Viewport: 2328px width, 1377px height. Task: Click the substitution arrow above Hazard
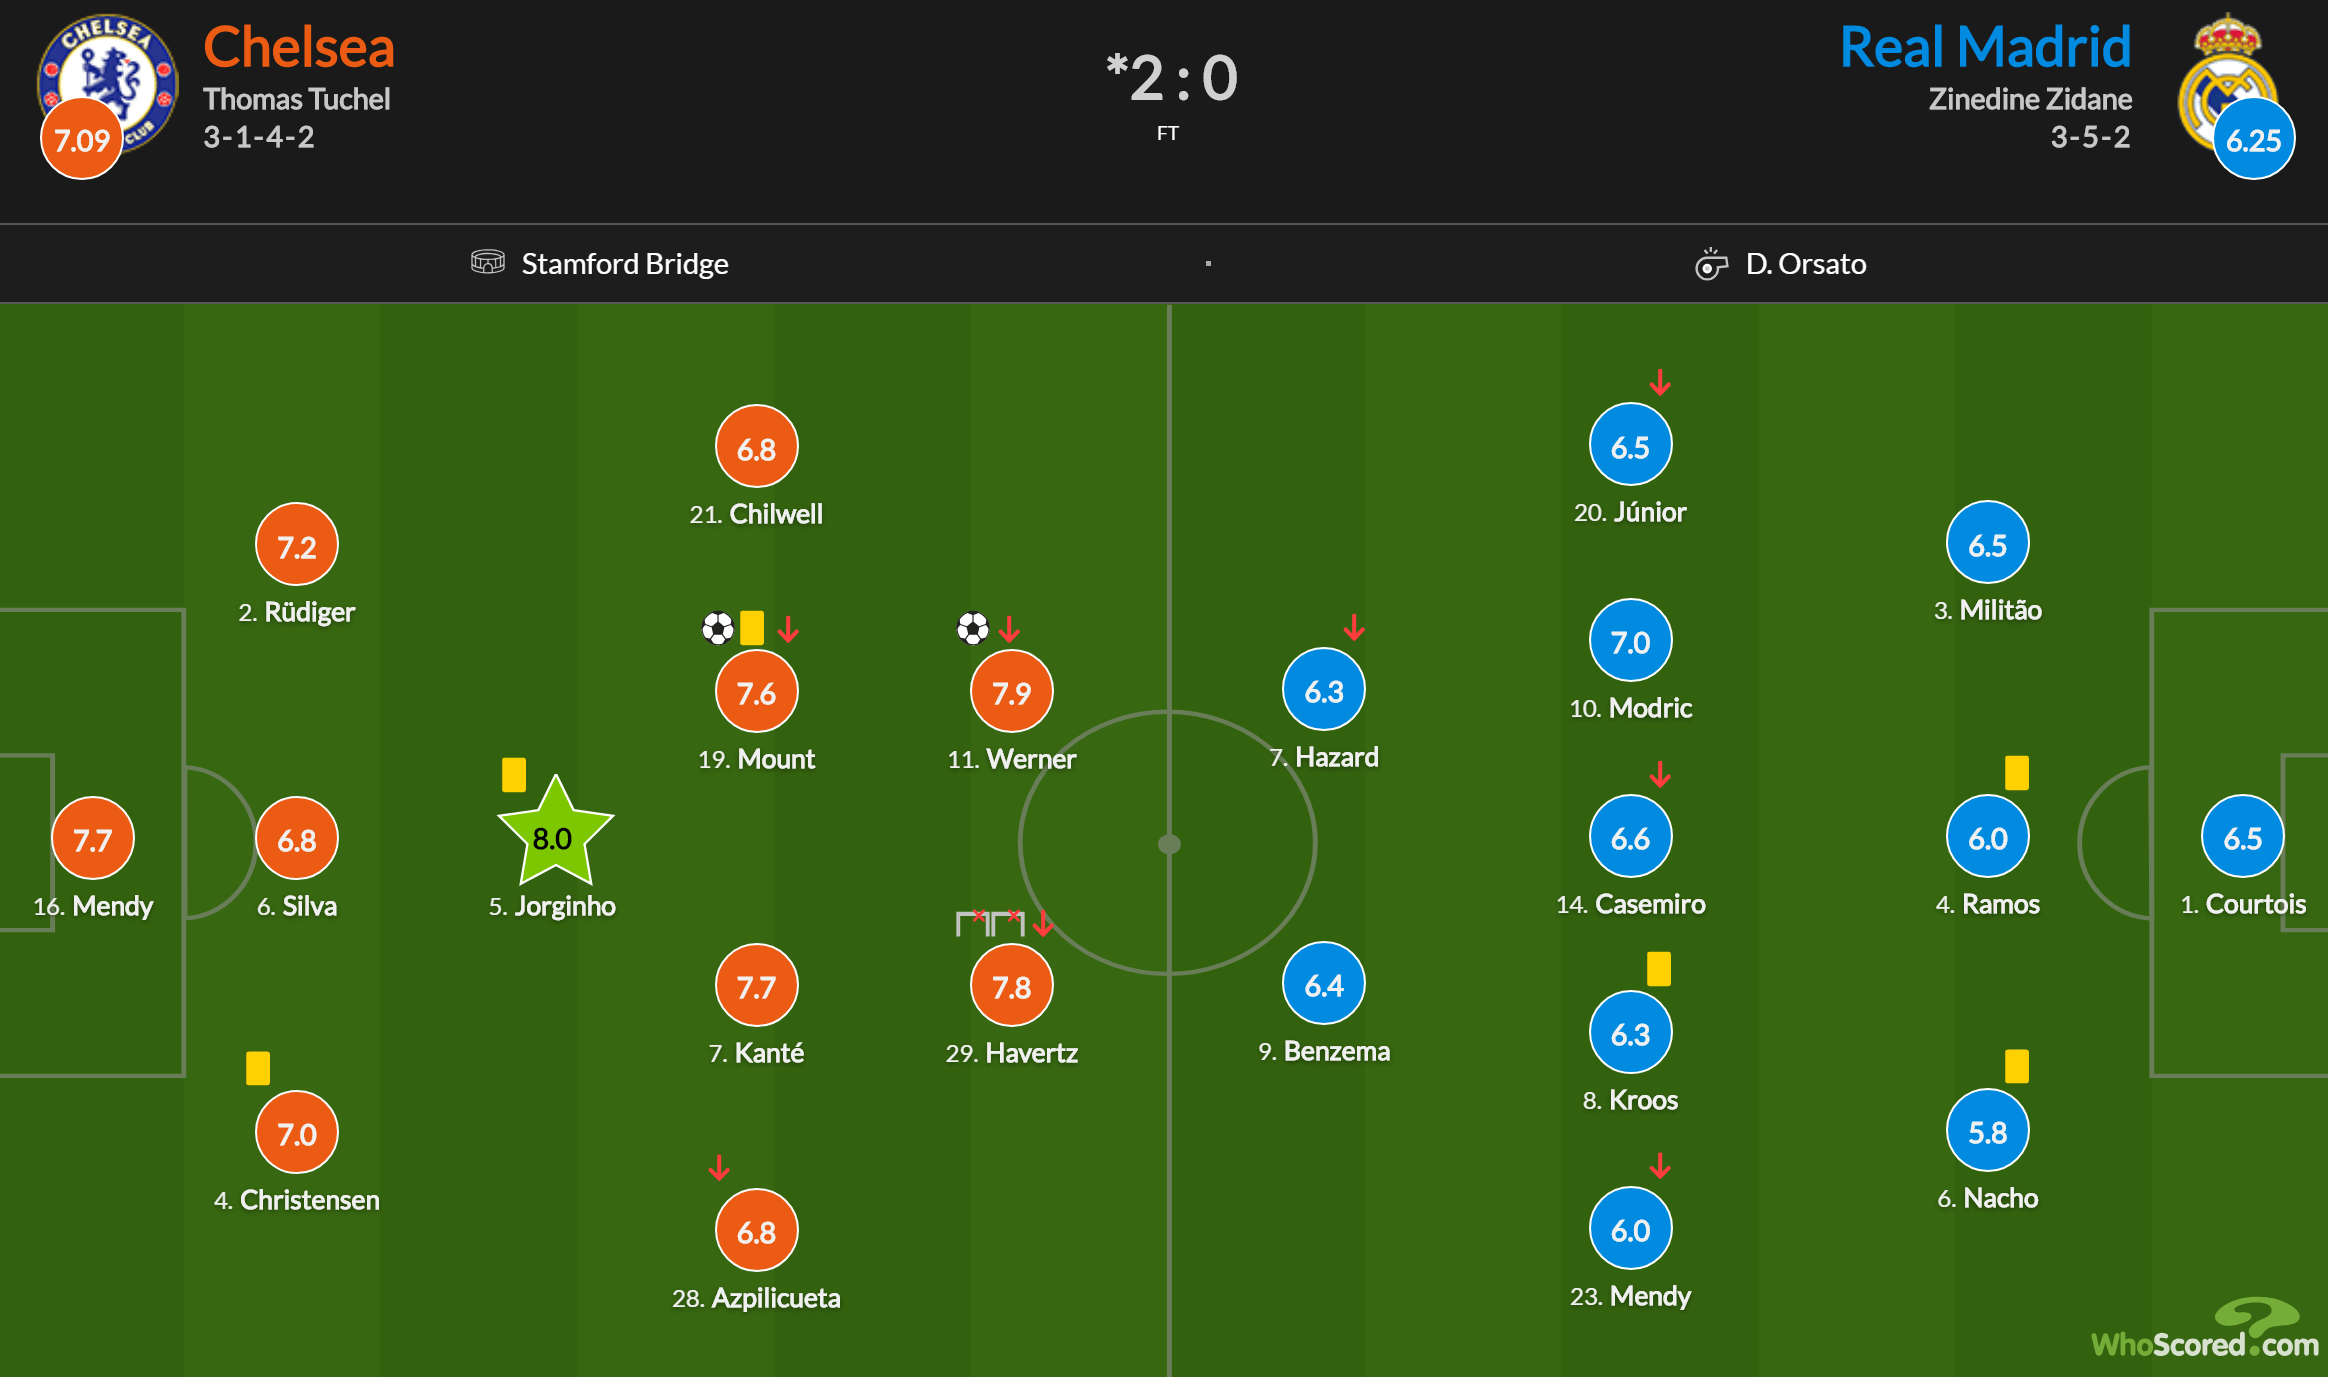coord(1354,627)
